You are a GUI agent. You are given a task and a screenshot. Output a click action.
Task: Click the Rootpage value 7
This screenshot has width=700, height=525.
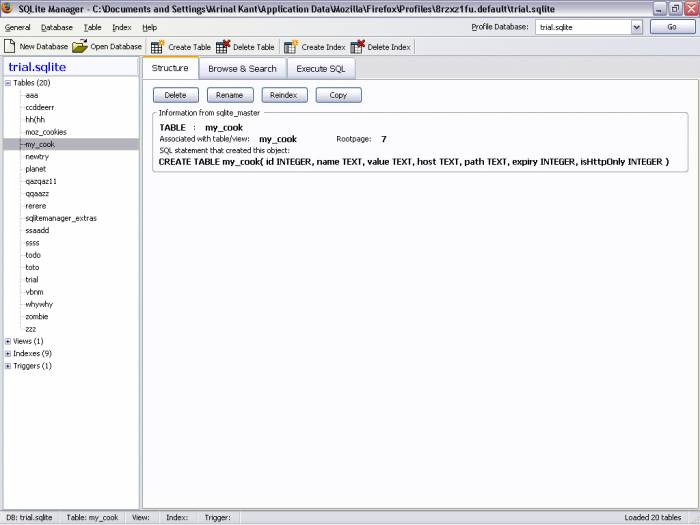(383, 139)
